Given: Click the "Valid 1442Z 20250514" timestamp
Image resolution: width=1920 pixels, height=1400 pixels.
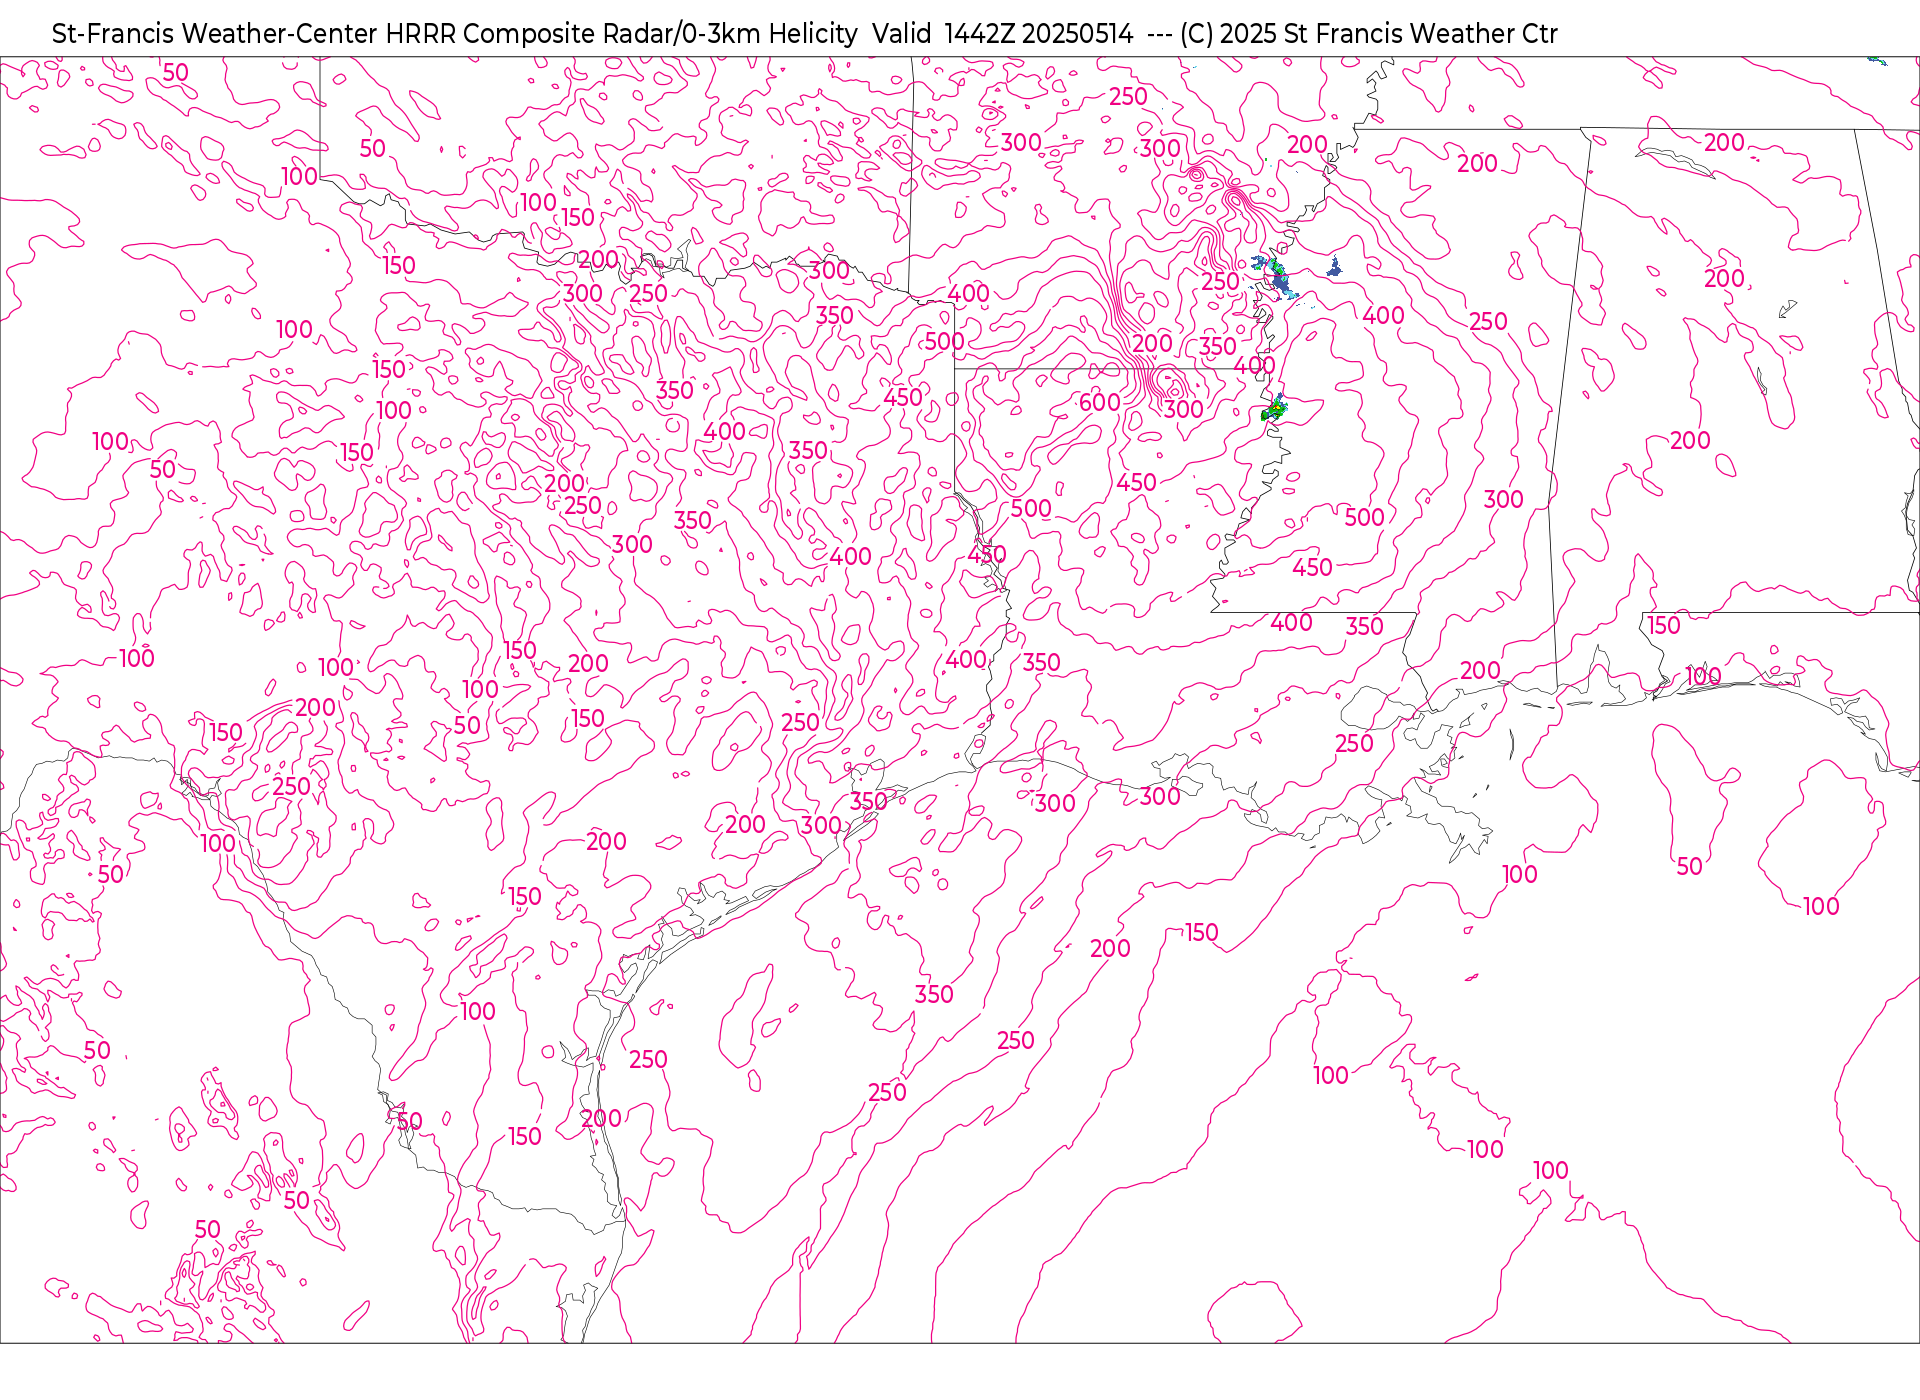Looking at the screenshot, I should 1003,34.
